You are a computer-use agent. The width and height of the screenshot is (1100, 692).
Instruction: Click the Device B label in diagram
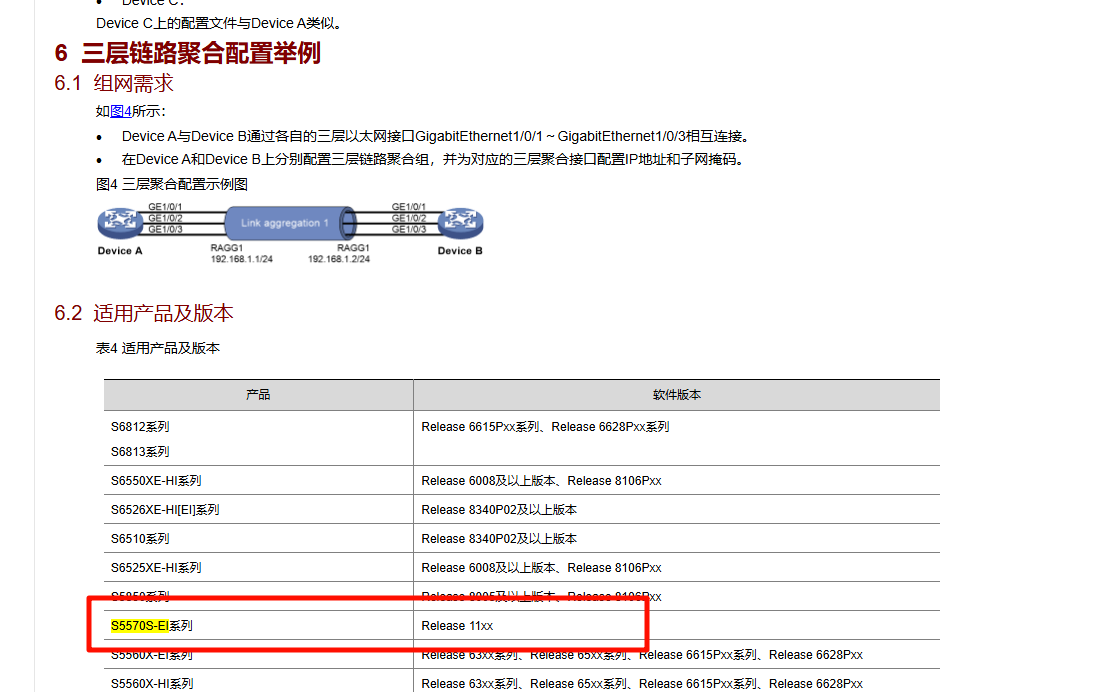pos(460,251)
